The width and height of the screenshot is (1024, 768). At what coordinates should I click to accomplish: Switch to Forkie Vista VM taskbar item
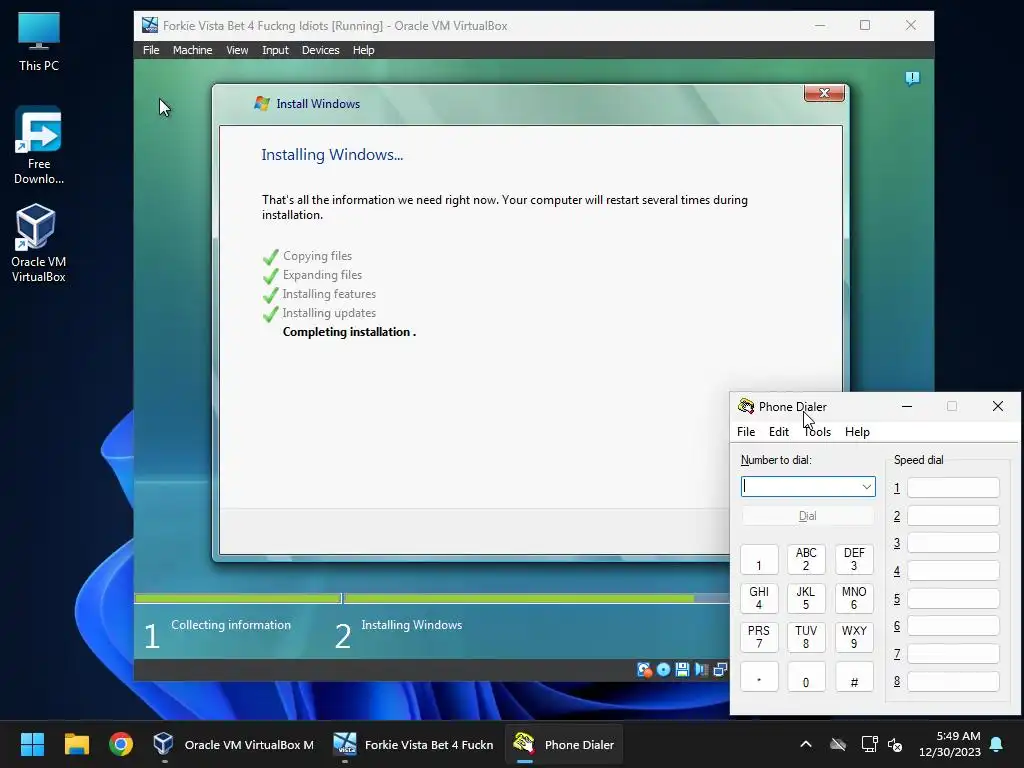coord(413,744)
